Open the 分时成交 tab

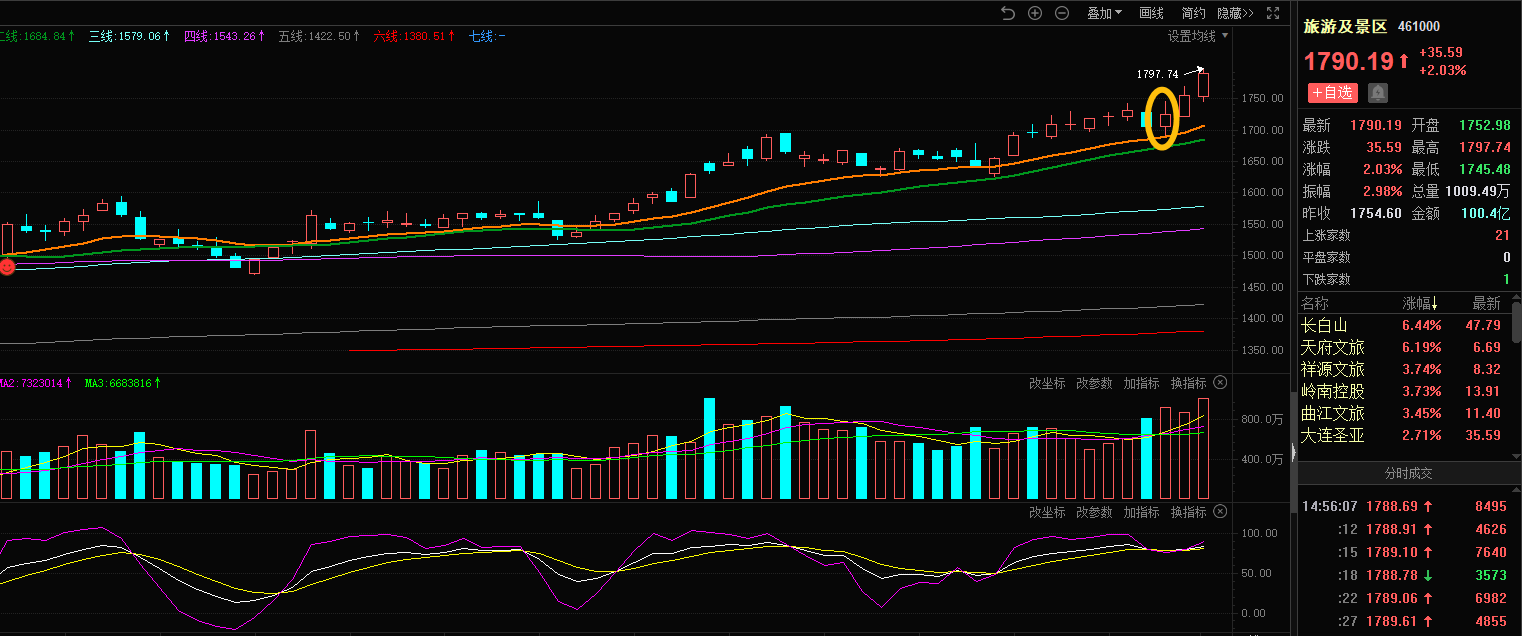pos(1408,473)
